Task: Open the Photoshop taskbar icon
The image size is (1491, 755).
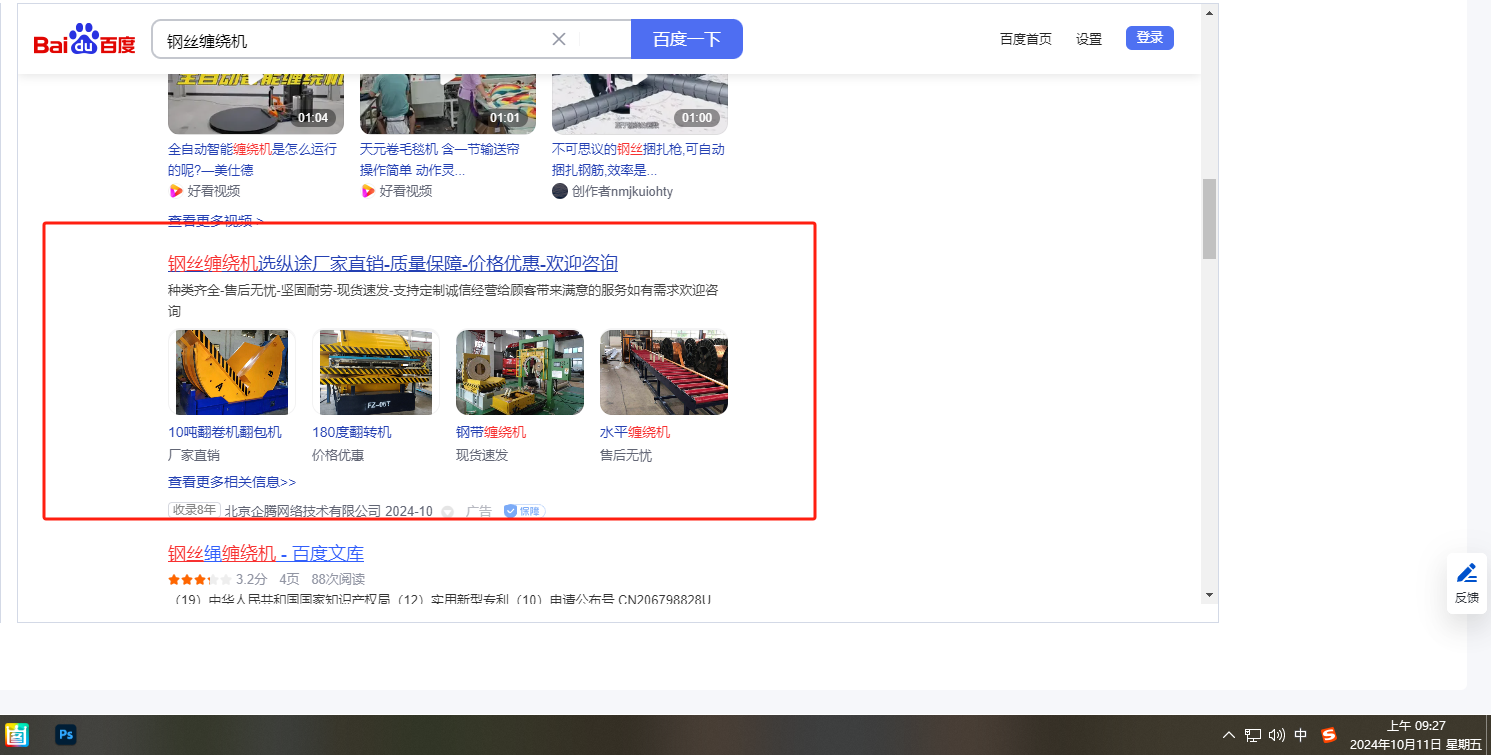Action: click(66, 735)
